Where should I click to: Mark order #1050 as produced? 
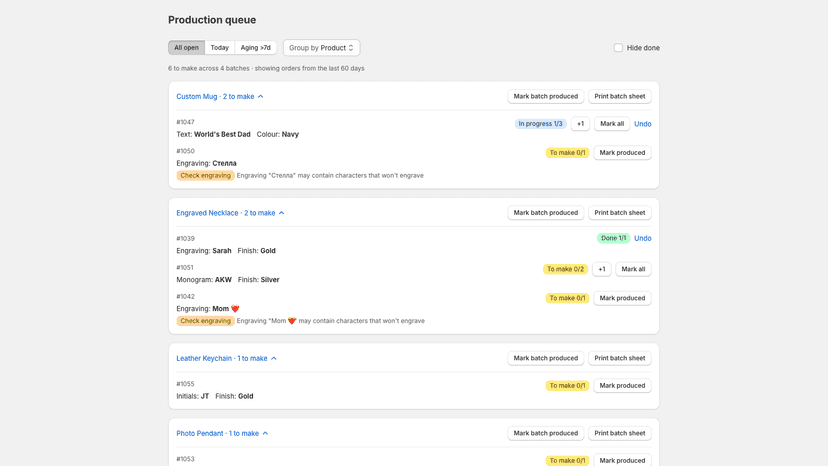[x=622, y=153]
